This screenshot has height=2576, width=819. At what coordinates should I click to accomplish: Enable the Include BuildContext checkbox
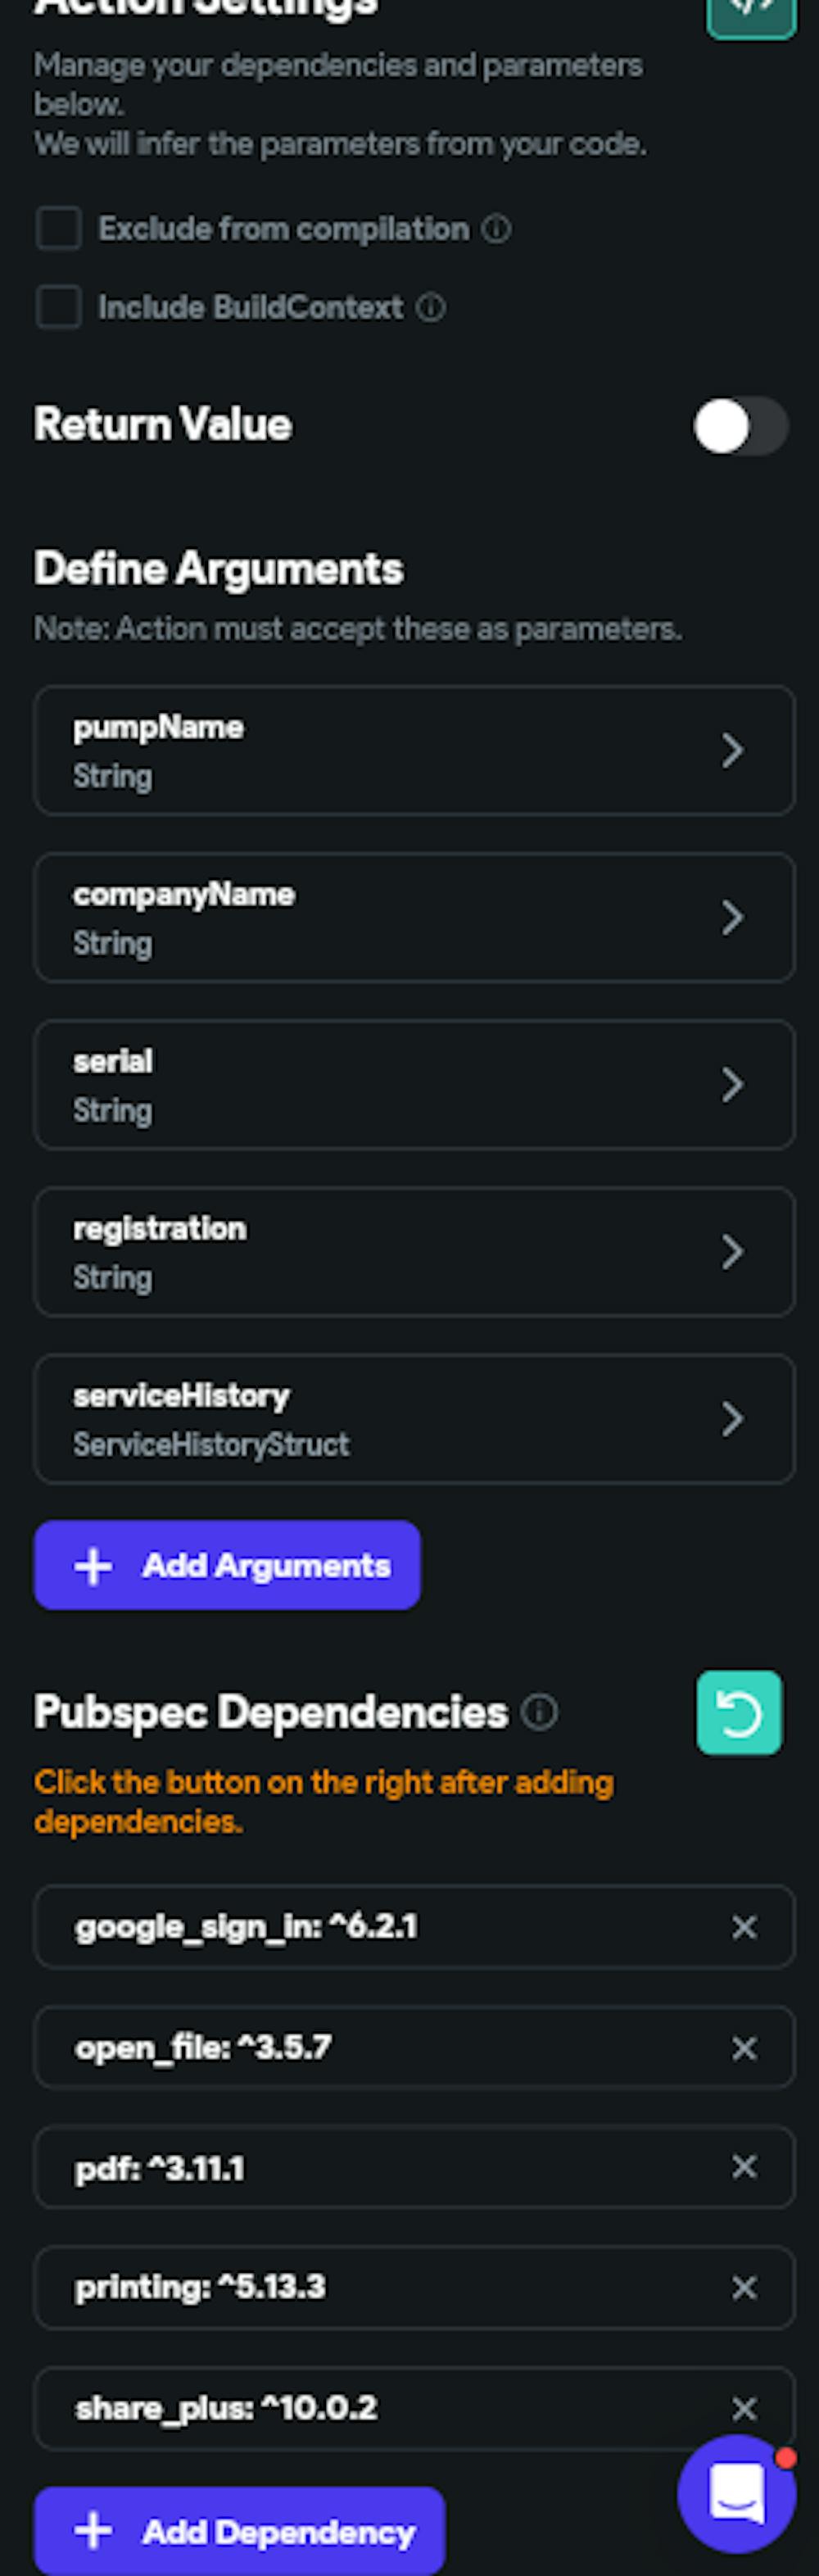point(59,307)
